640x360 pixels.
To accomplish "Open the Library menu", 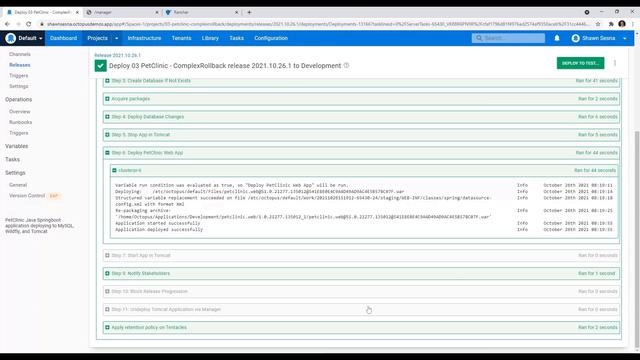I will (x=210, y=38).
